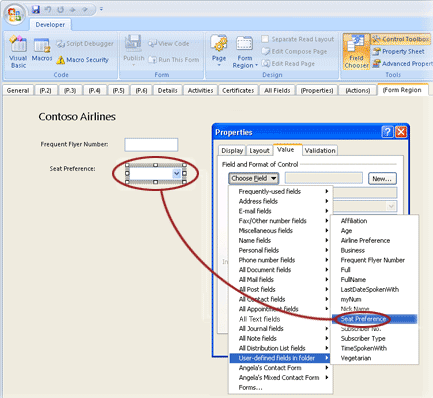
Task: Open the Seat Preference combo box arrow
Action: (x=177, y=173)
